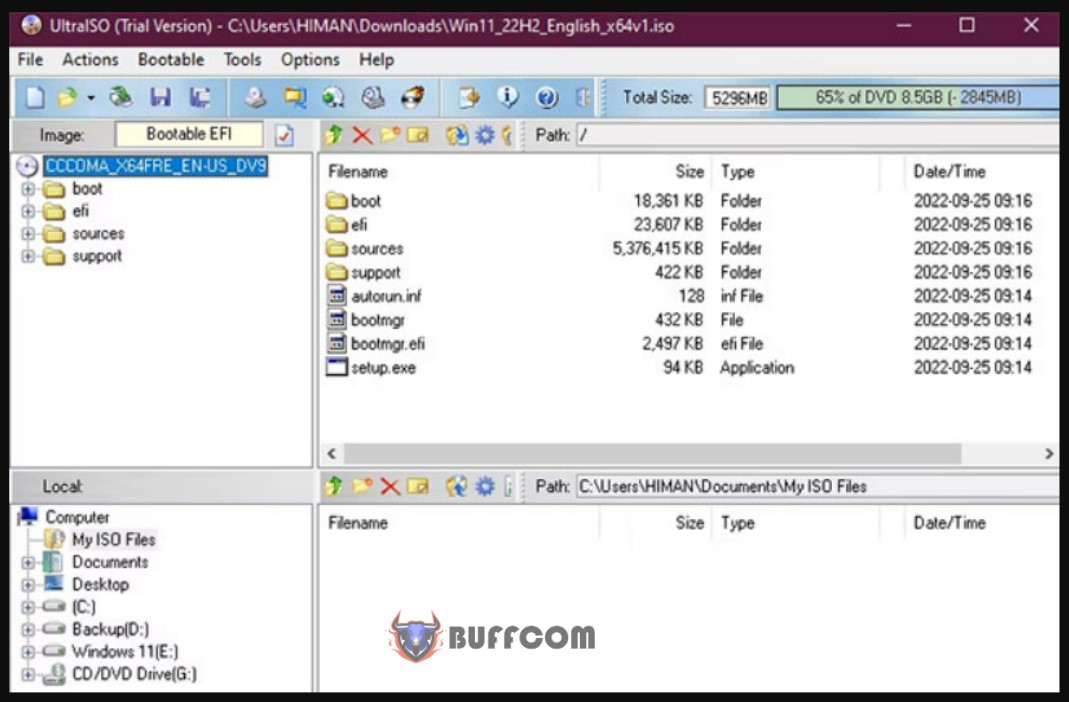Click the globe-with-arrow icon in the image pane toolbar
This screenshot has height=702, width=1069.
coord(457,135)
